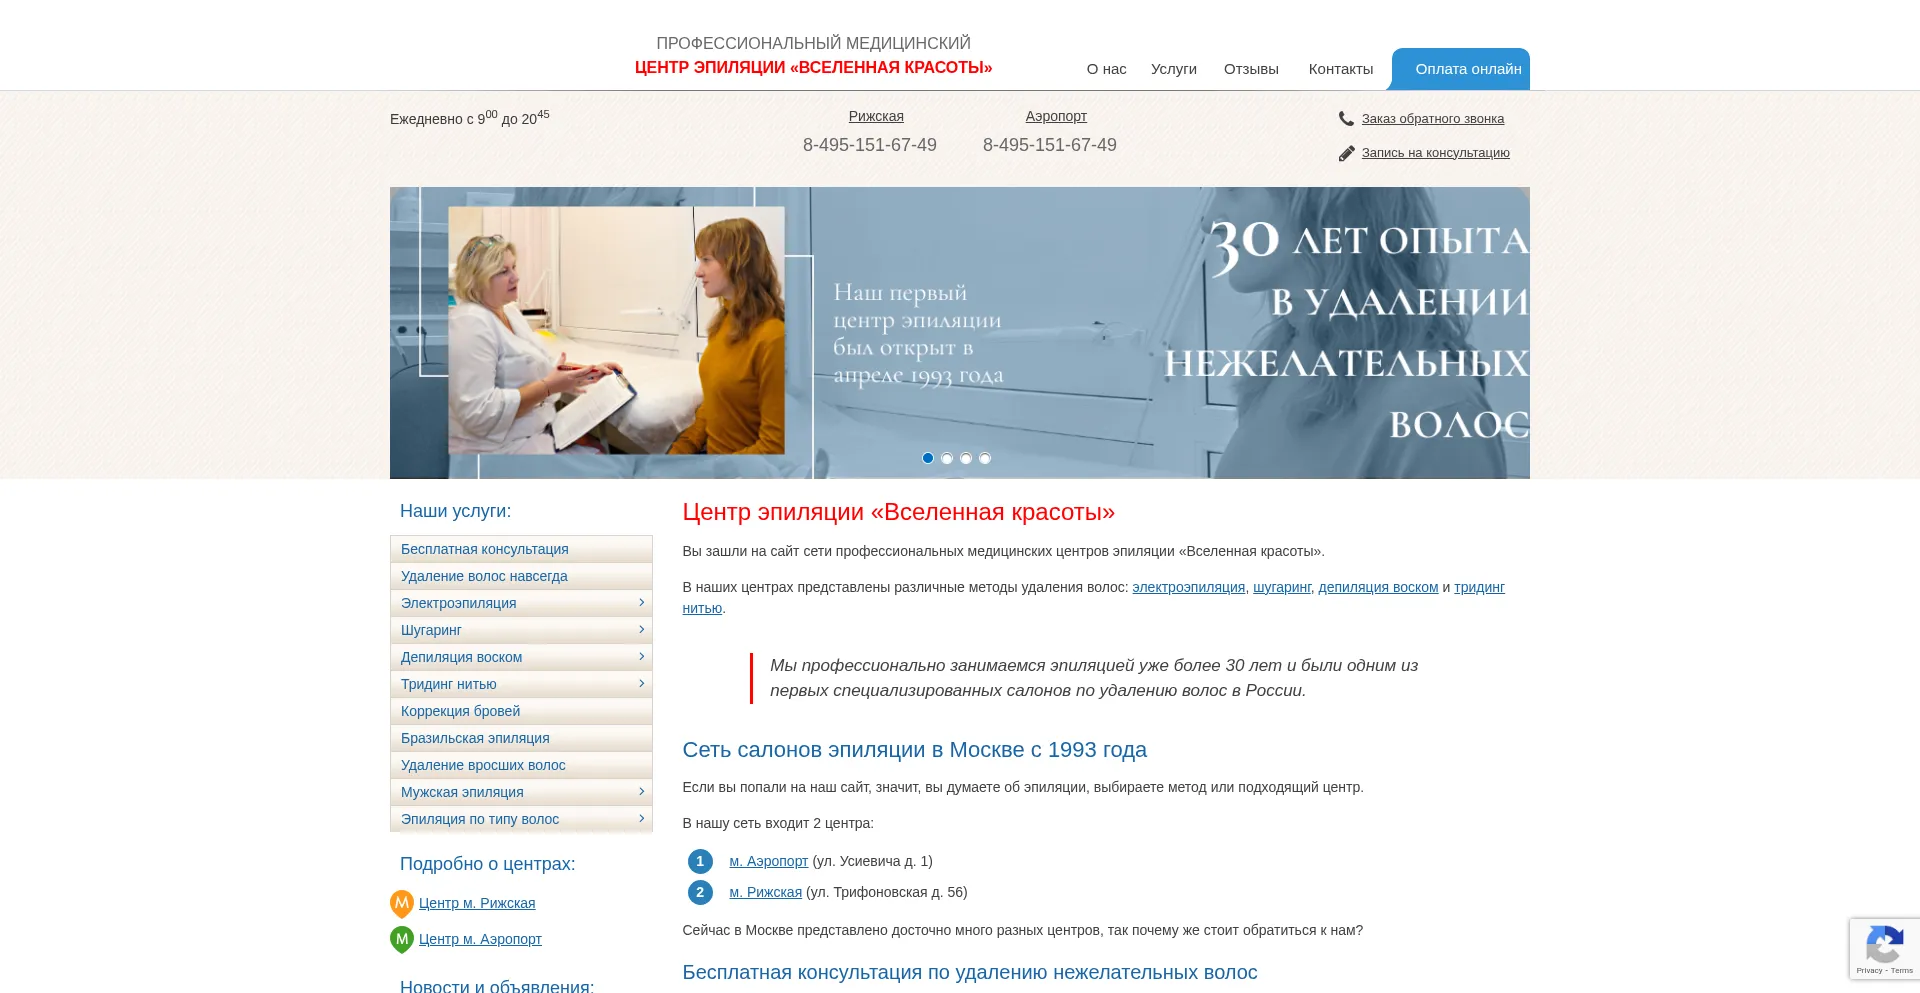Select the orange metro icon for Центр м. Рижская
The height and width of the screenshot is (993, 1920).
tap(402, 903)
